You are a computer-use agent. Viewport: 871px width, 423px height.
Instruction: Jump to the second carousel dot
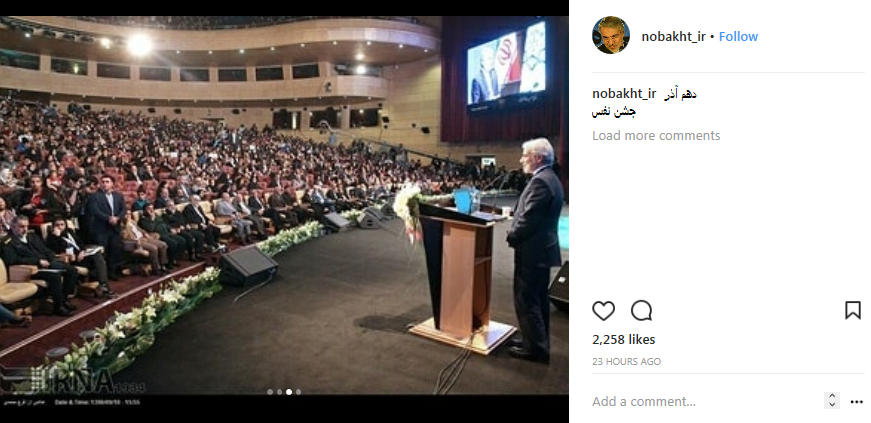279,392
